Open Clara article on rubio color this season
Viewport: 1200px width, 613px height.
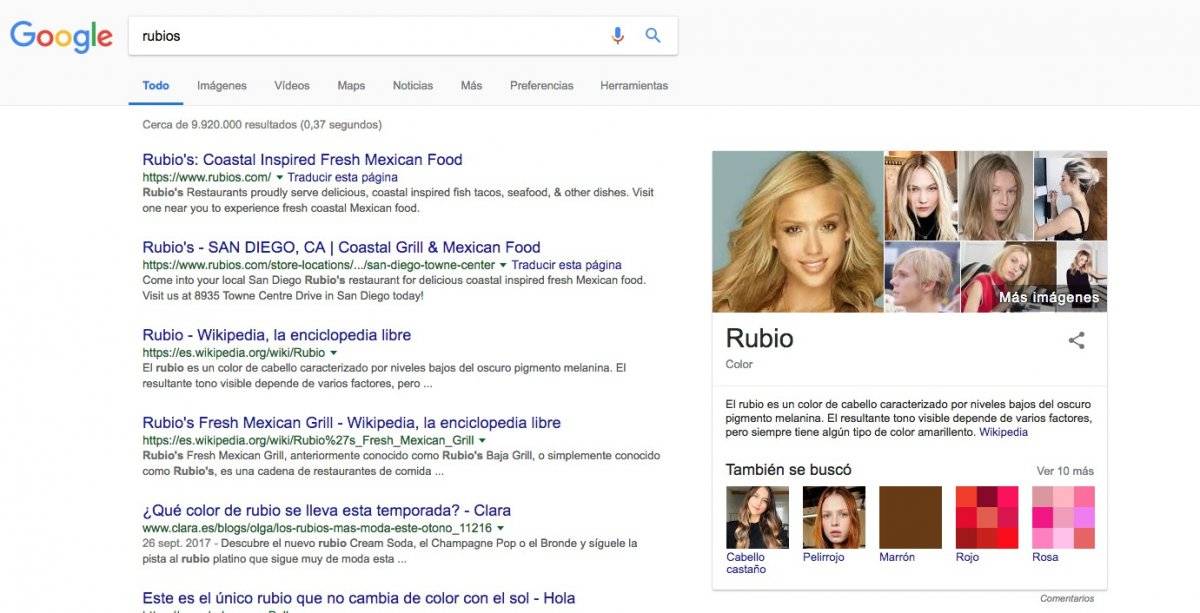pos(327,510)
